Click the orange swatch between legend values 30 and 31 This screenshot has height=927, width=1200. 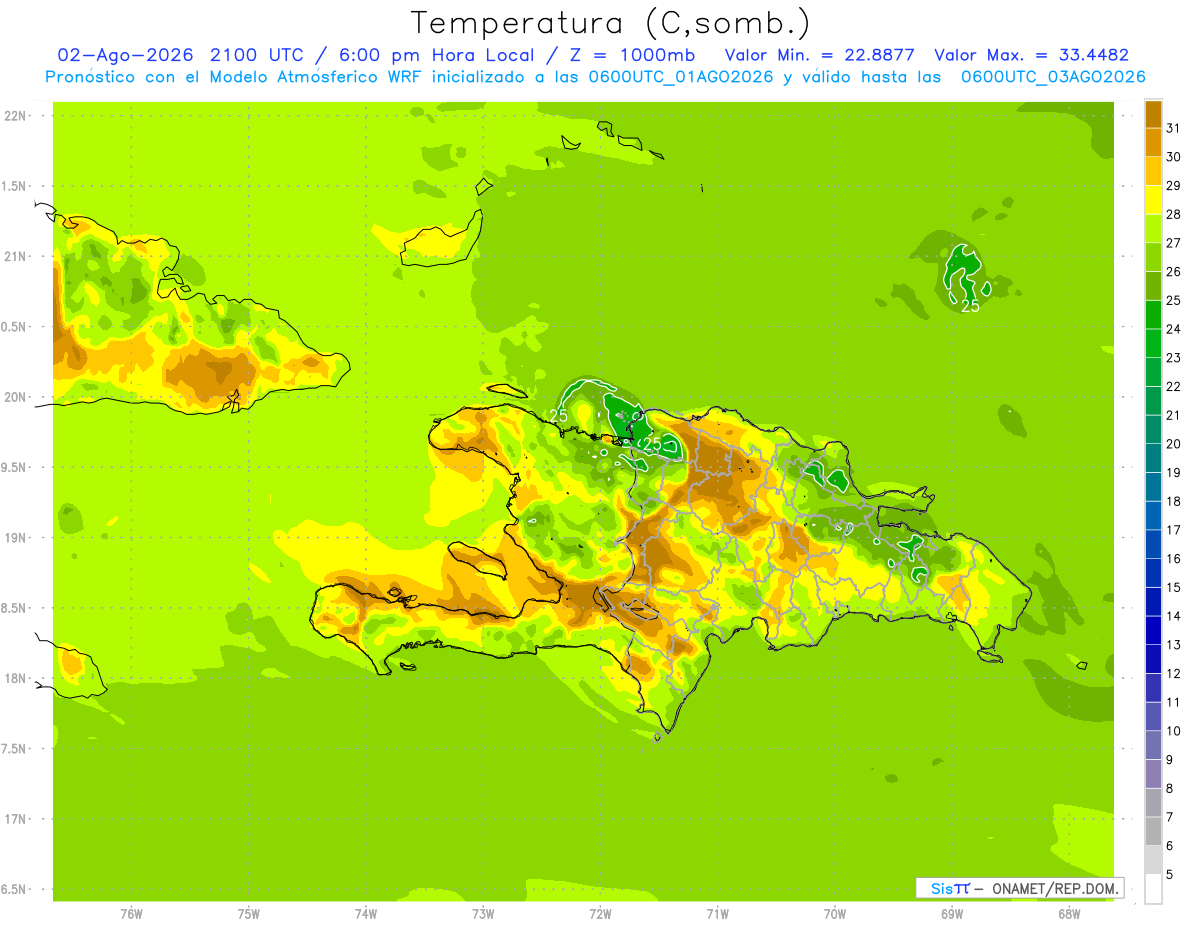click(1153, 142)
